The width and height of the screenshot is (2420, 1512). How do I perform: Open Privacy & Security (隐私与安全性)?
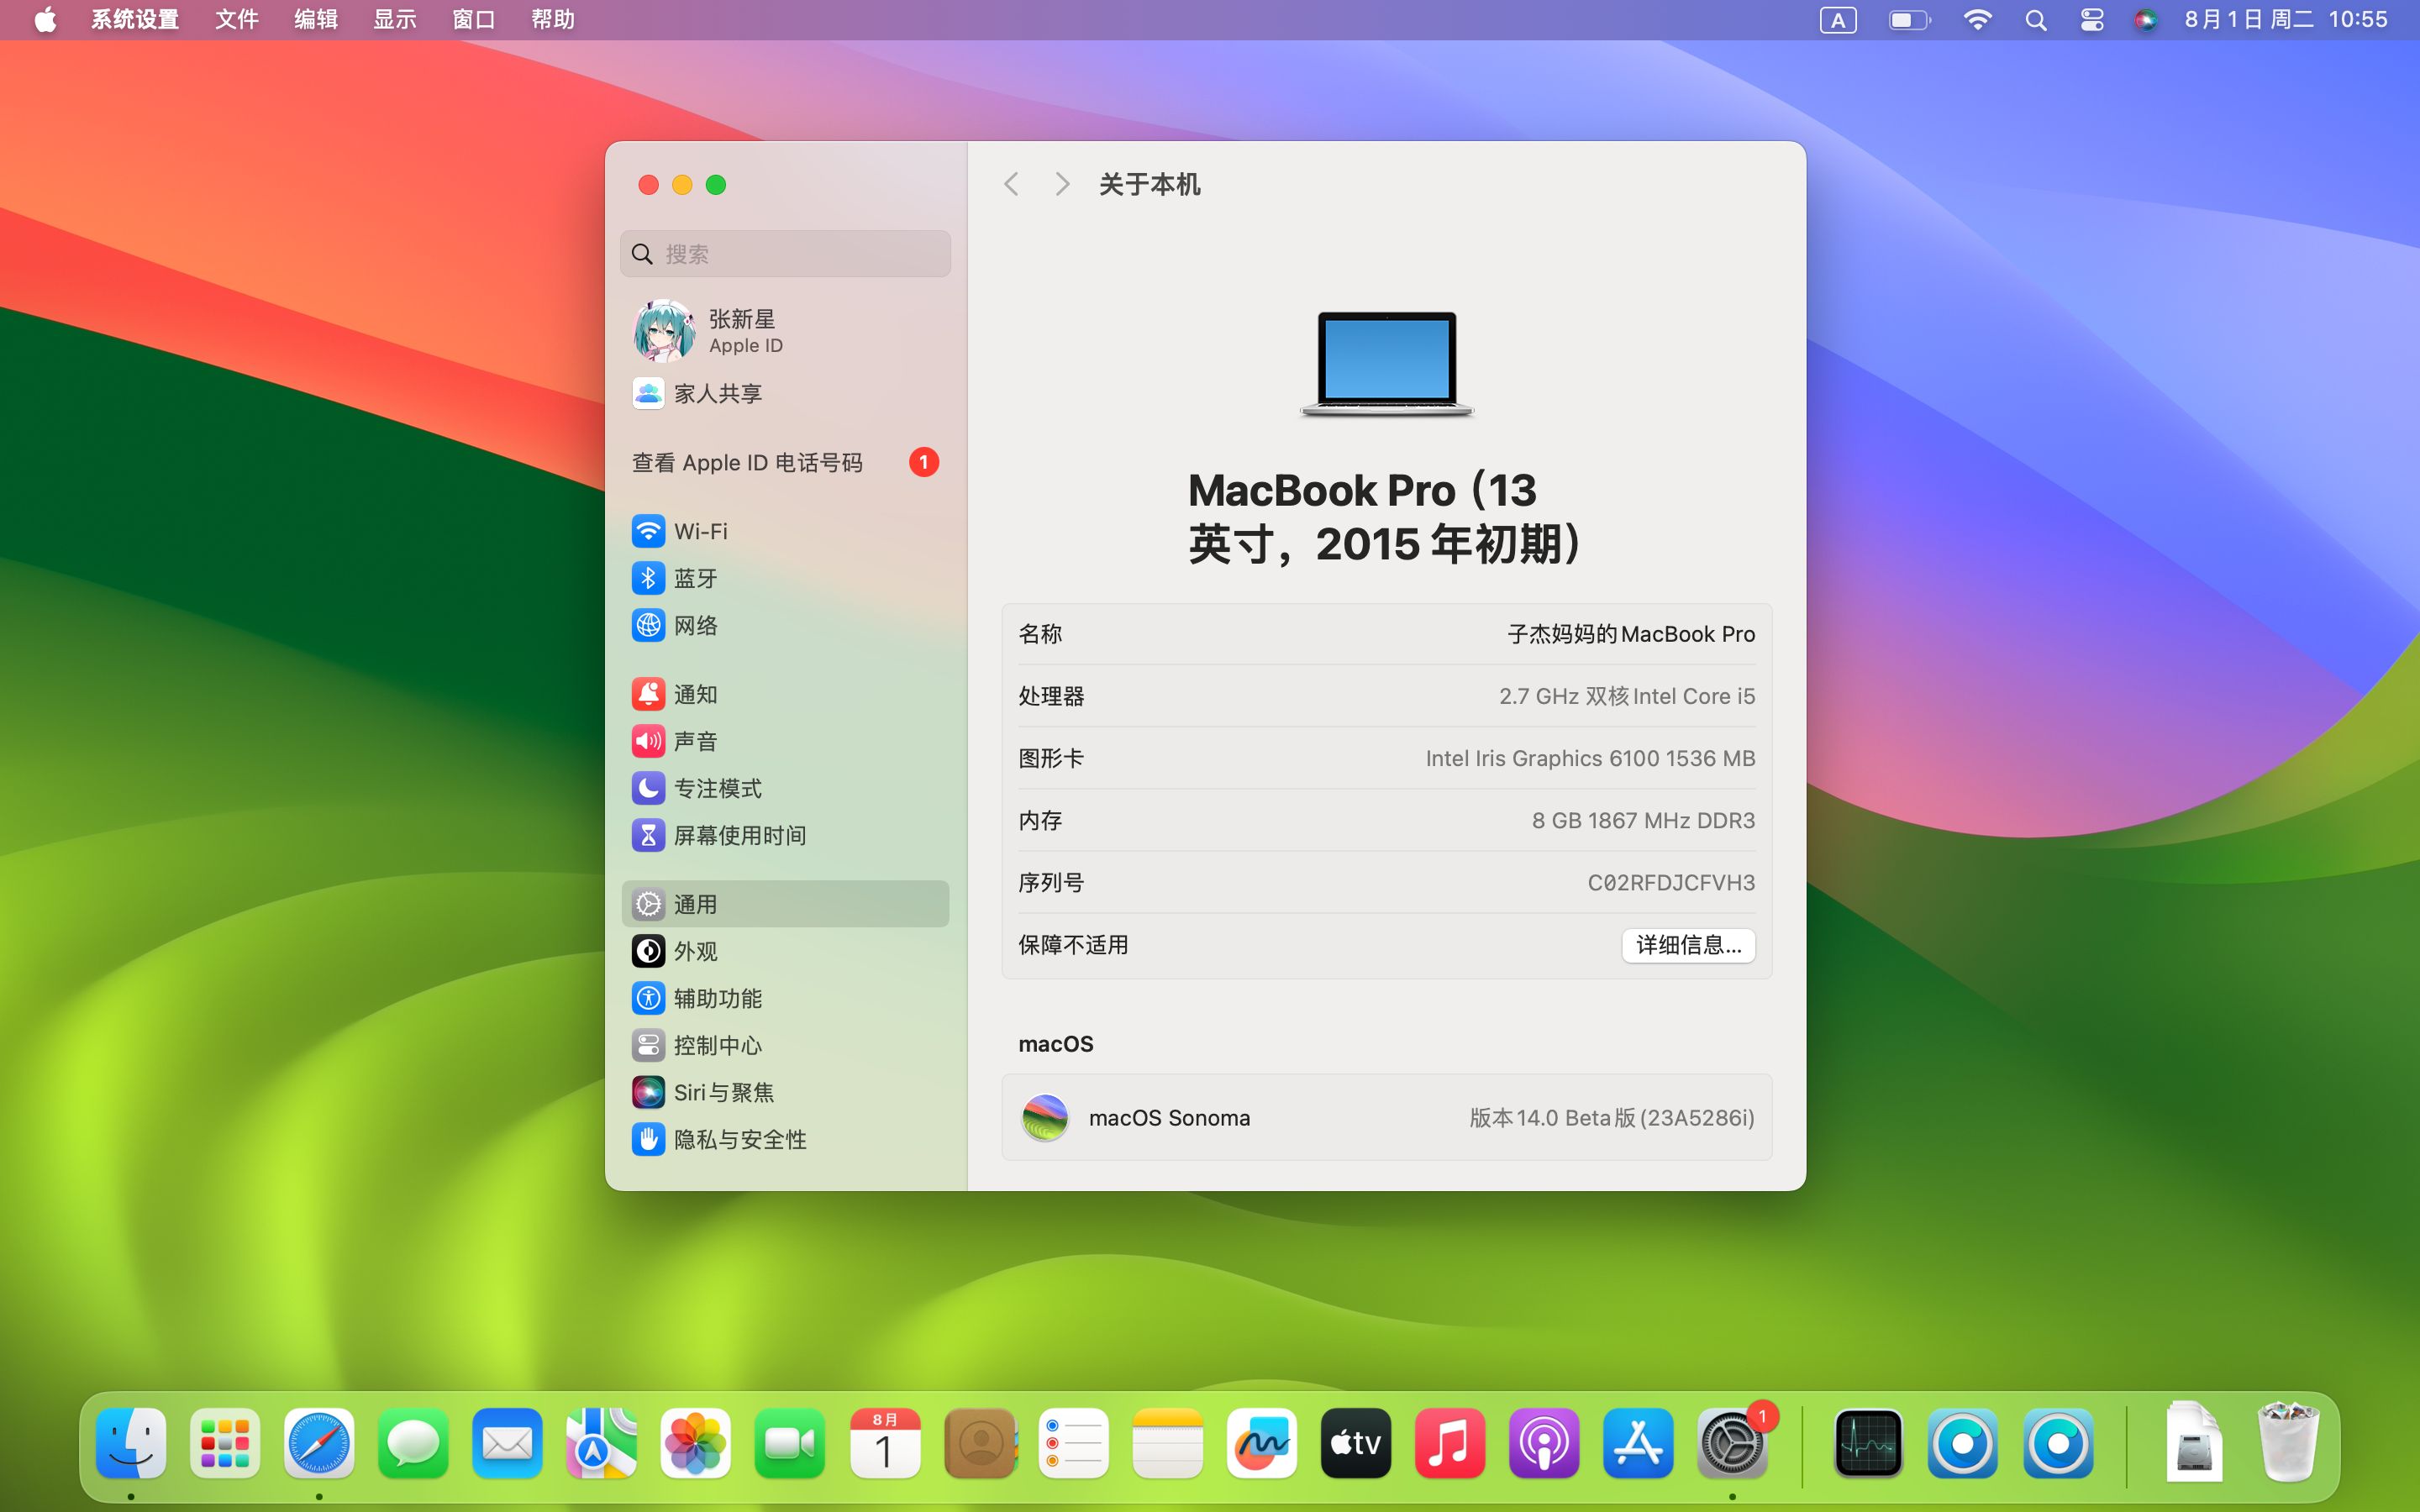785,1139
